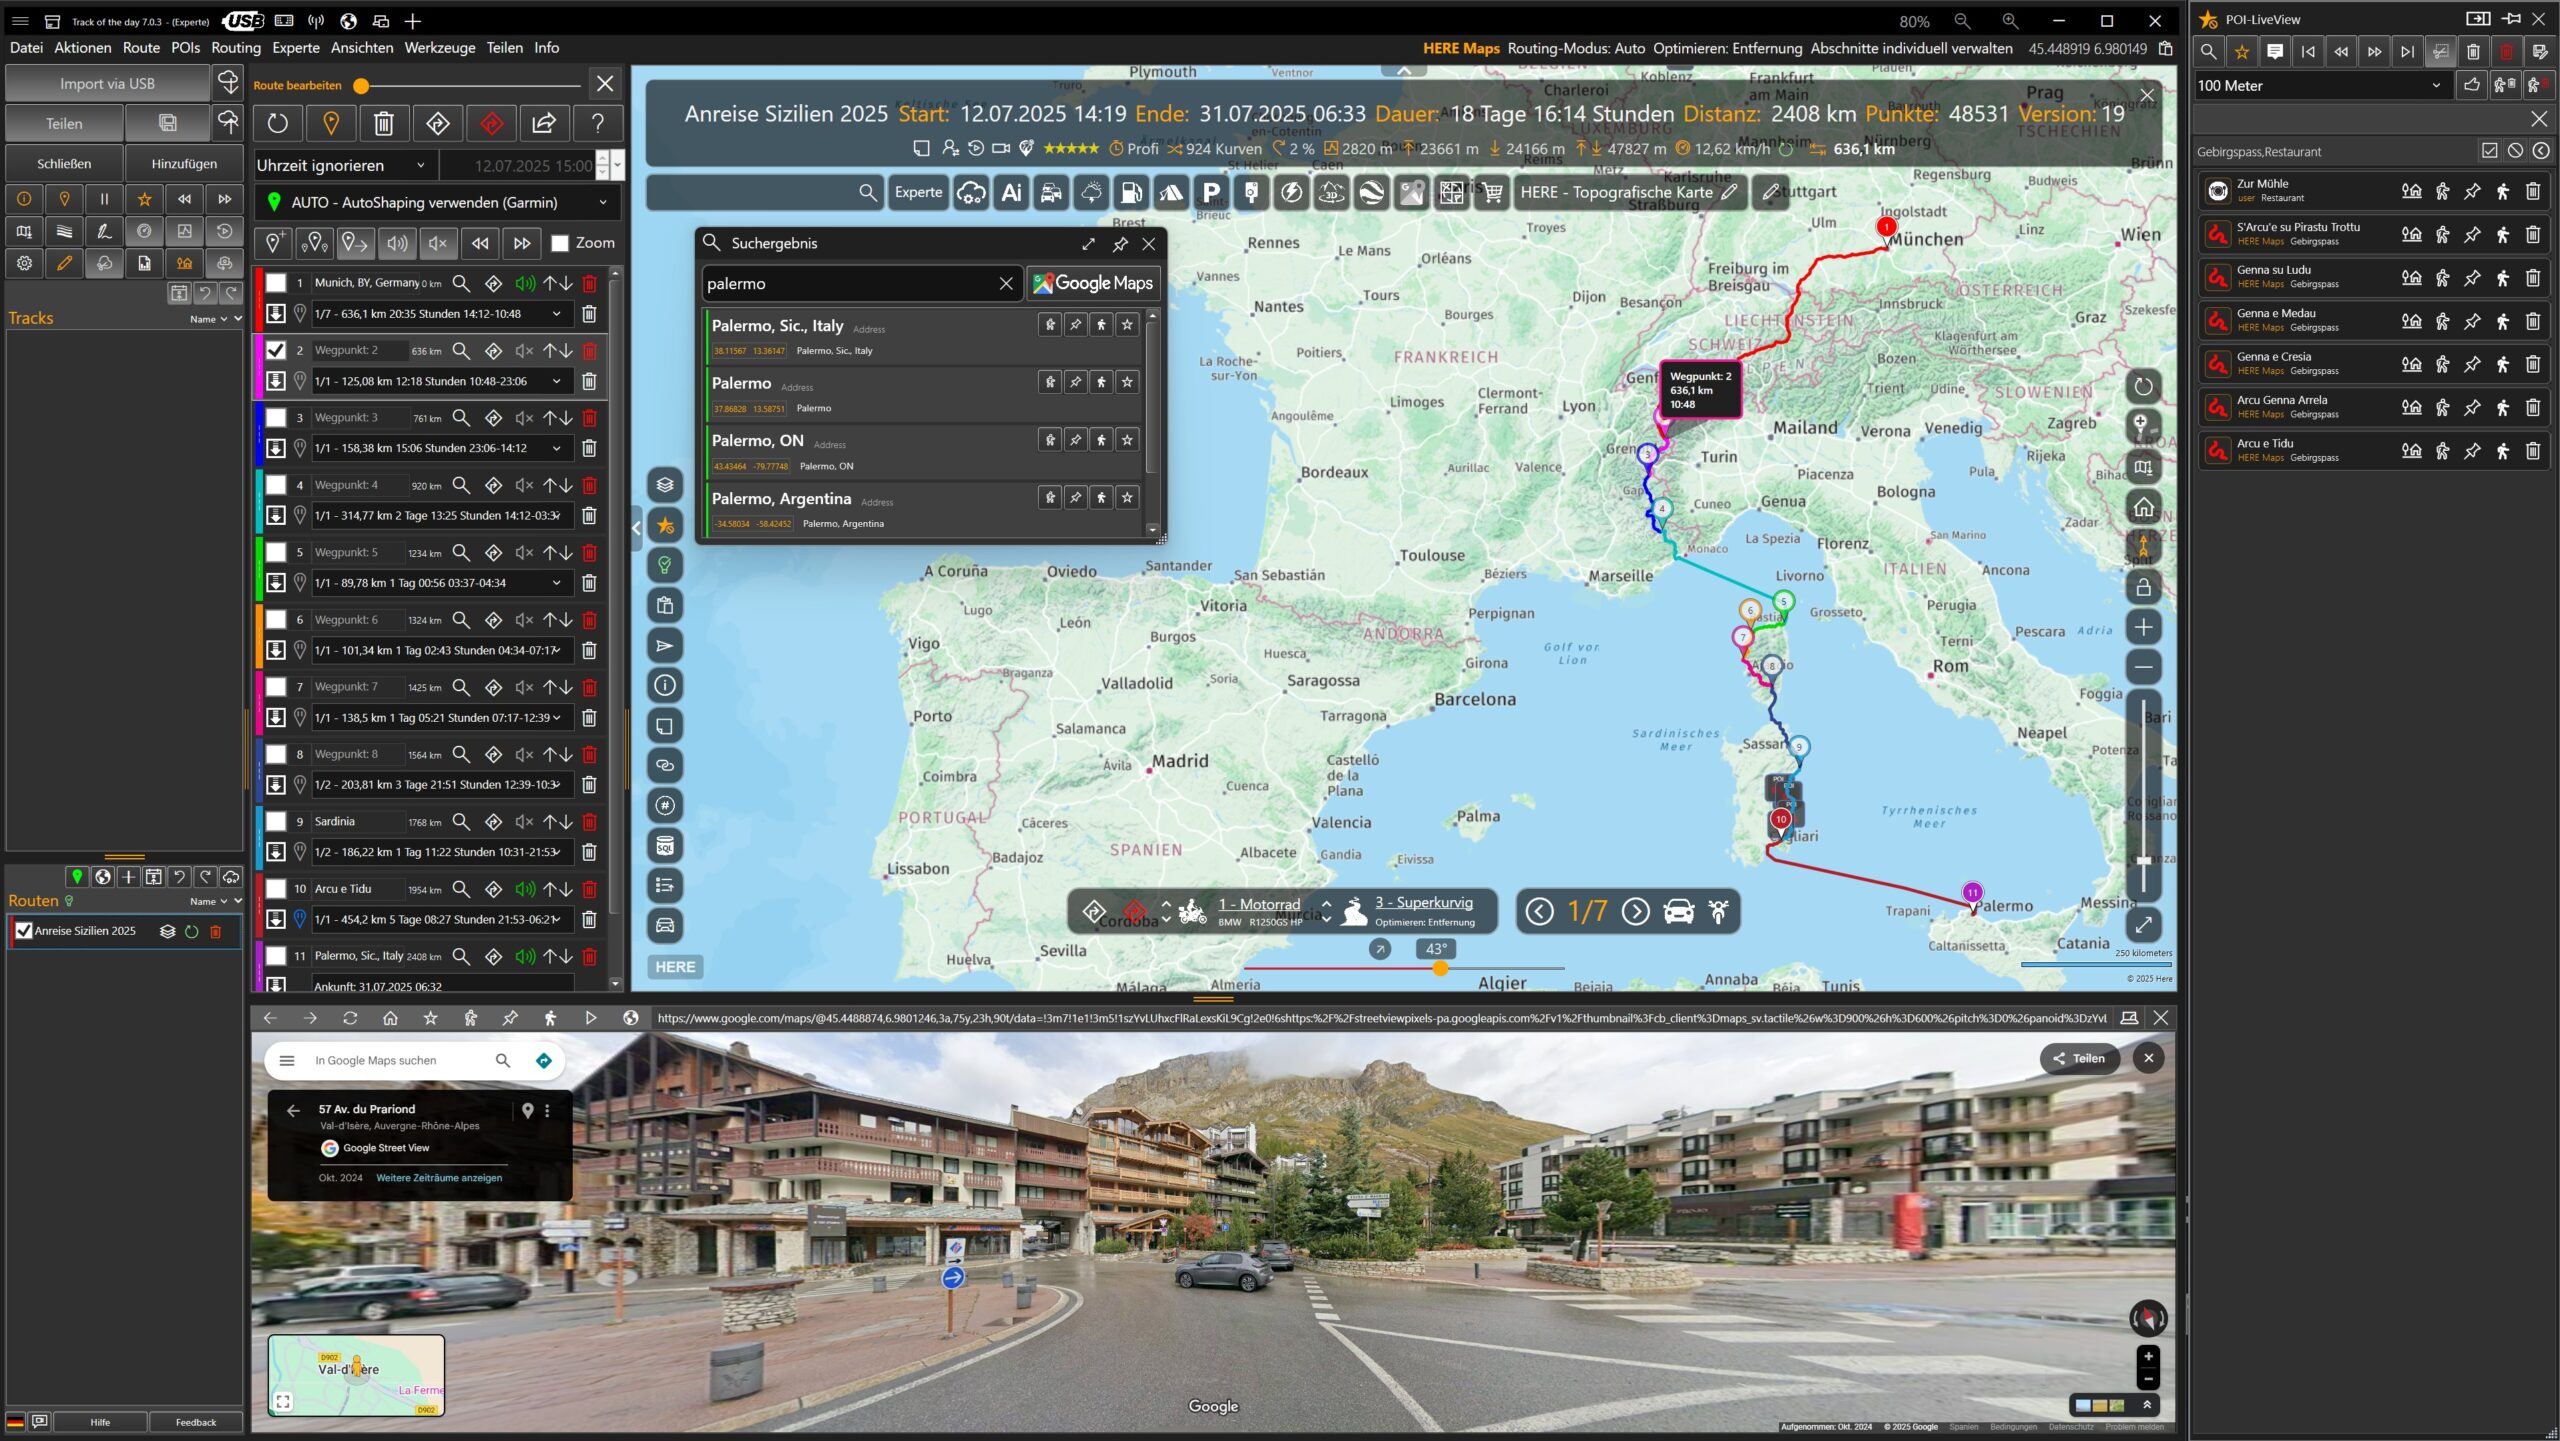Open the Info menu
This screenshot has width=2560, height=1441.
546,48
